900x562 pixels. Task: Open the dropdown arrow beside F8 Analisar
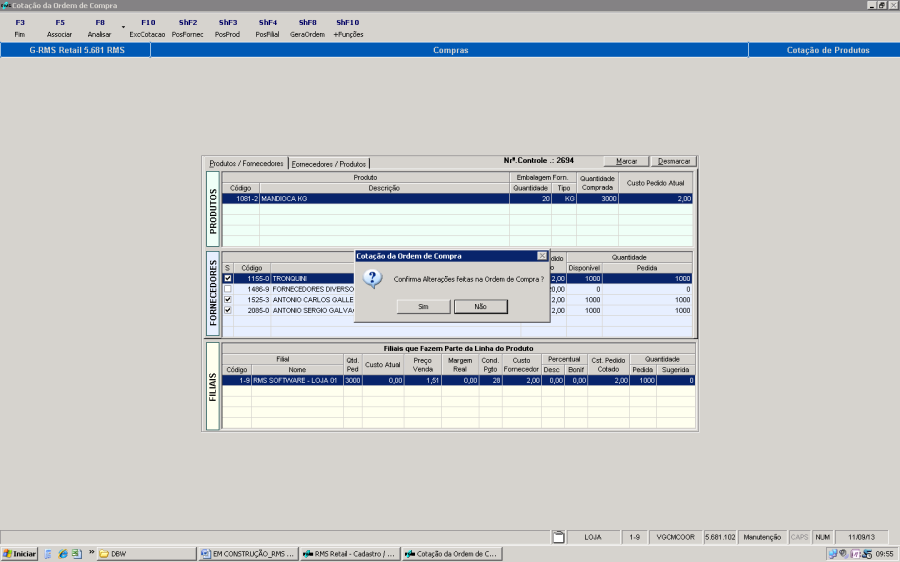pyautogui.click(x=122, y=27)
